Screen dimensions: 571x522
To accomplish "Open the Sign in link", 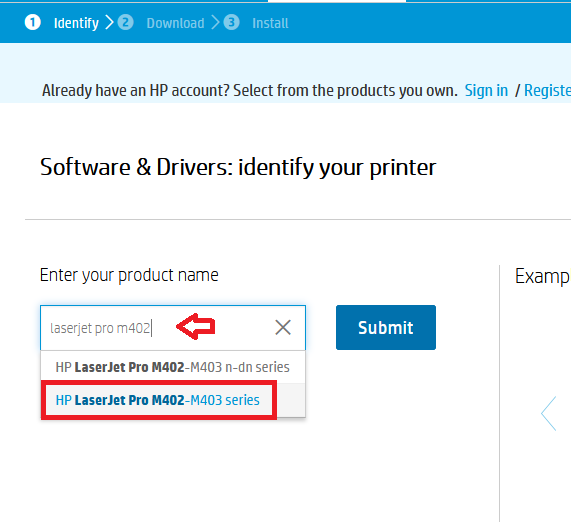I will (x=486, y=90).
